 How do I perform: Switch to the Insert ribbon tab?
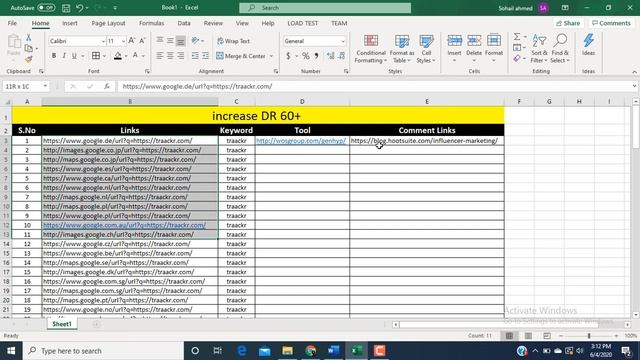click(x=70, y=23)
